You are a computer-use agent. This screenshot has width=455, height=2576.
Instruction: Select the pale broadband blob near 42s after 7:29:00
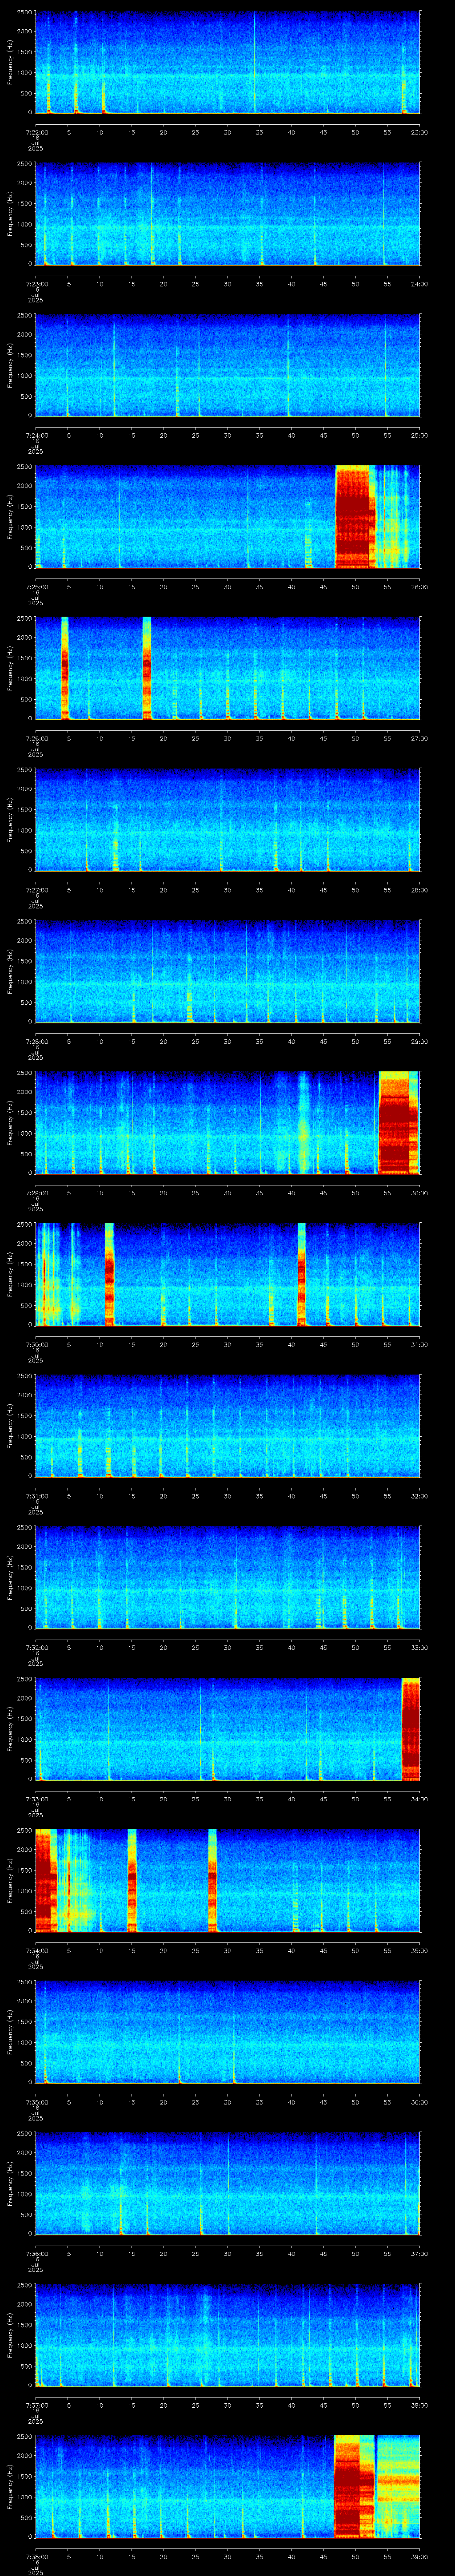click(x=303, y=1122)
